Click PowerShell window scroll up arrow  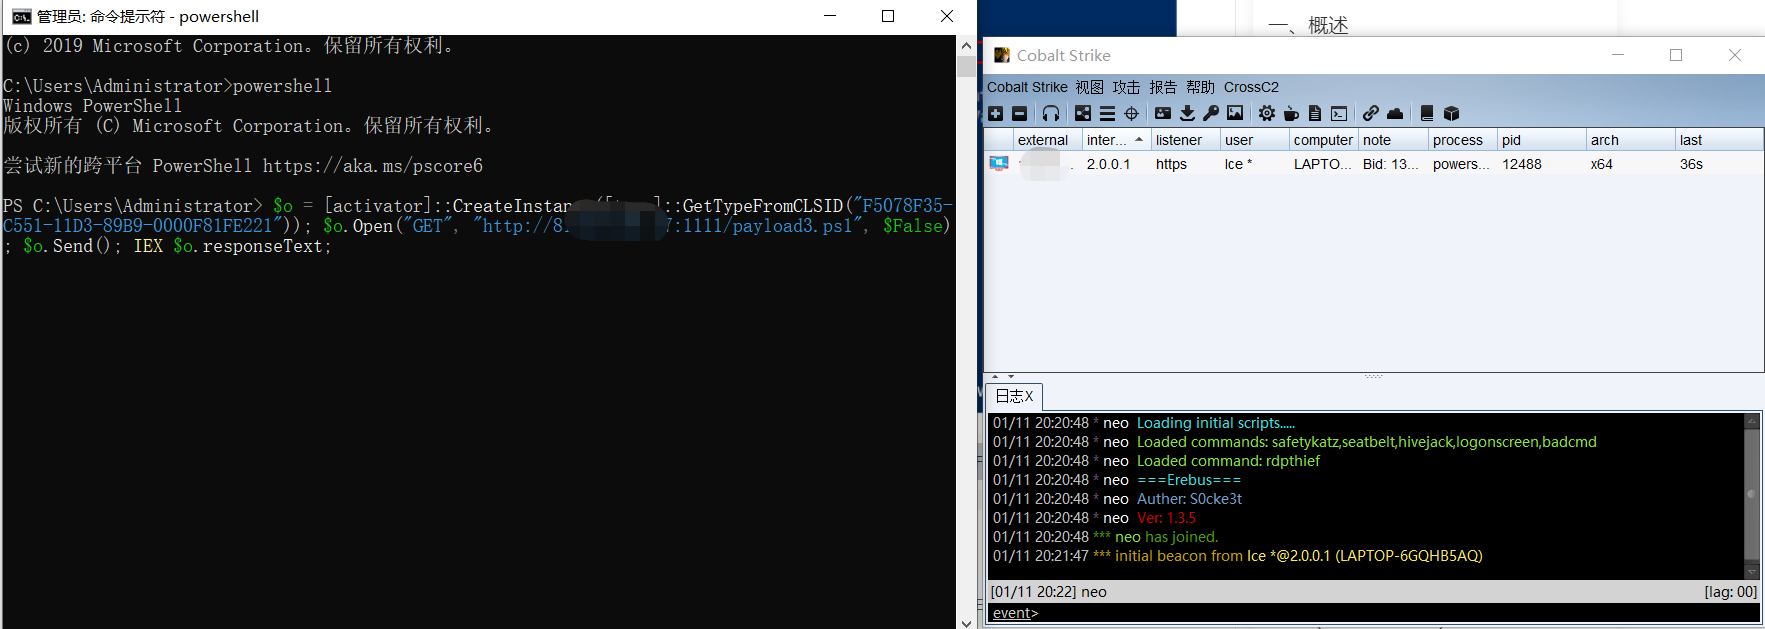coord(966,46)
